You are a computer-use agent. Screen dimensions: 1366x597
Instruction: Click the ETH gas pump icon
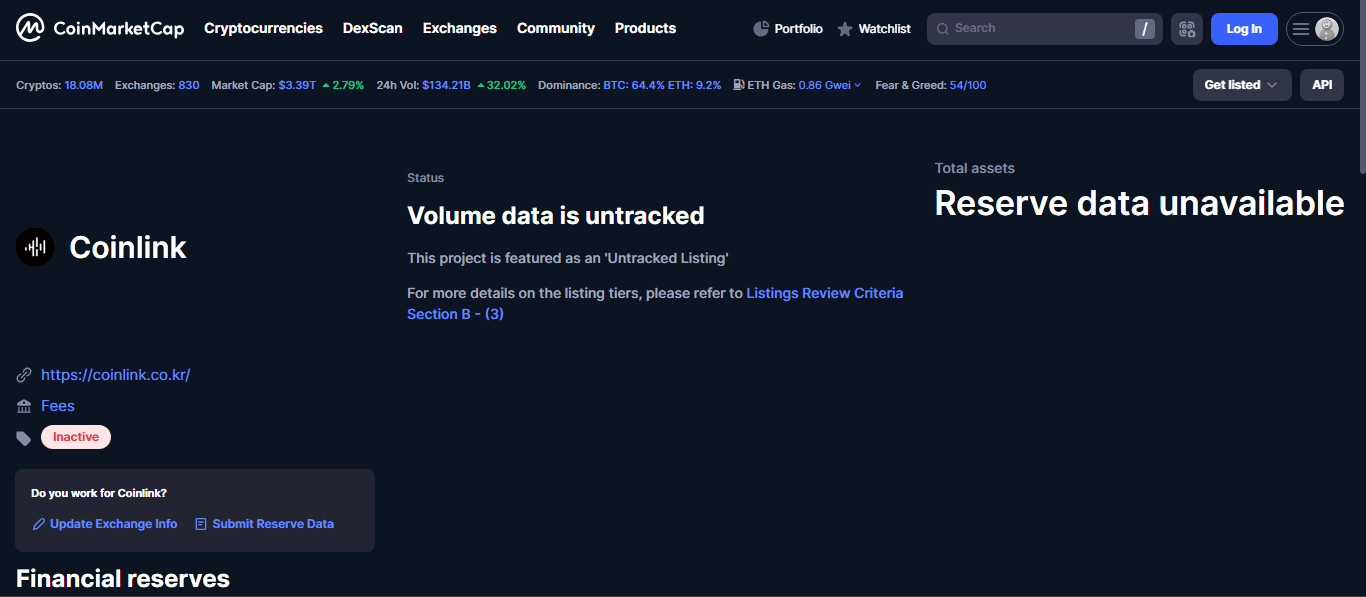point(738,85)
